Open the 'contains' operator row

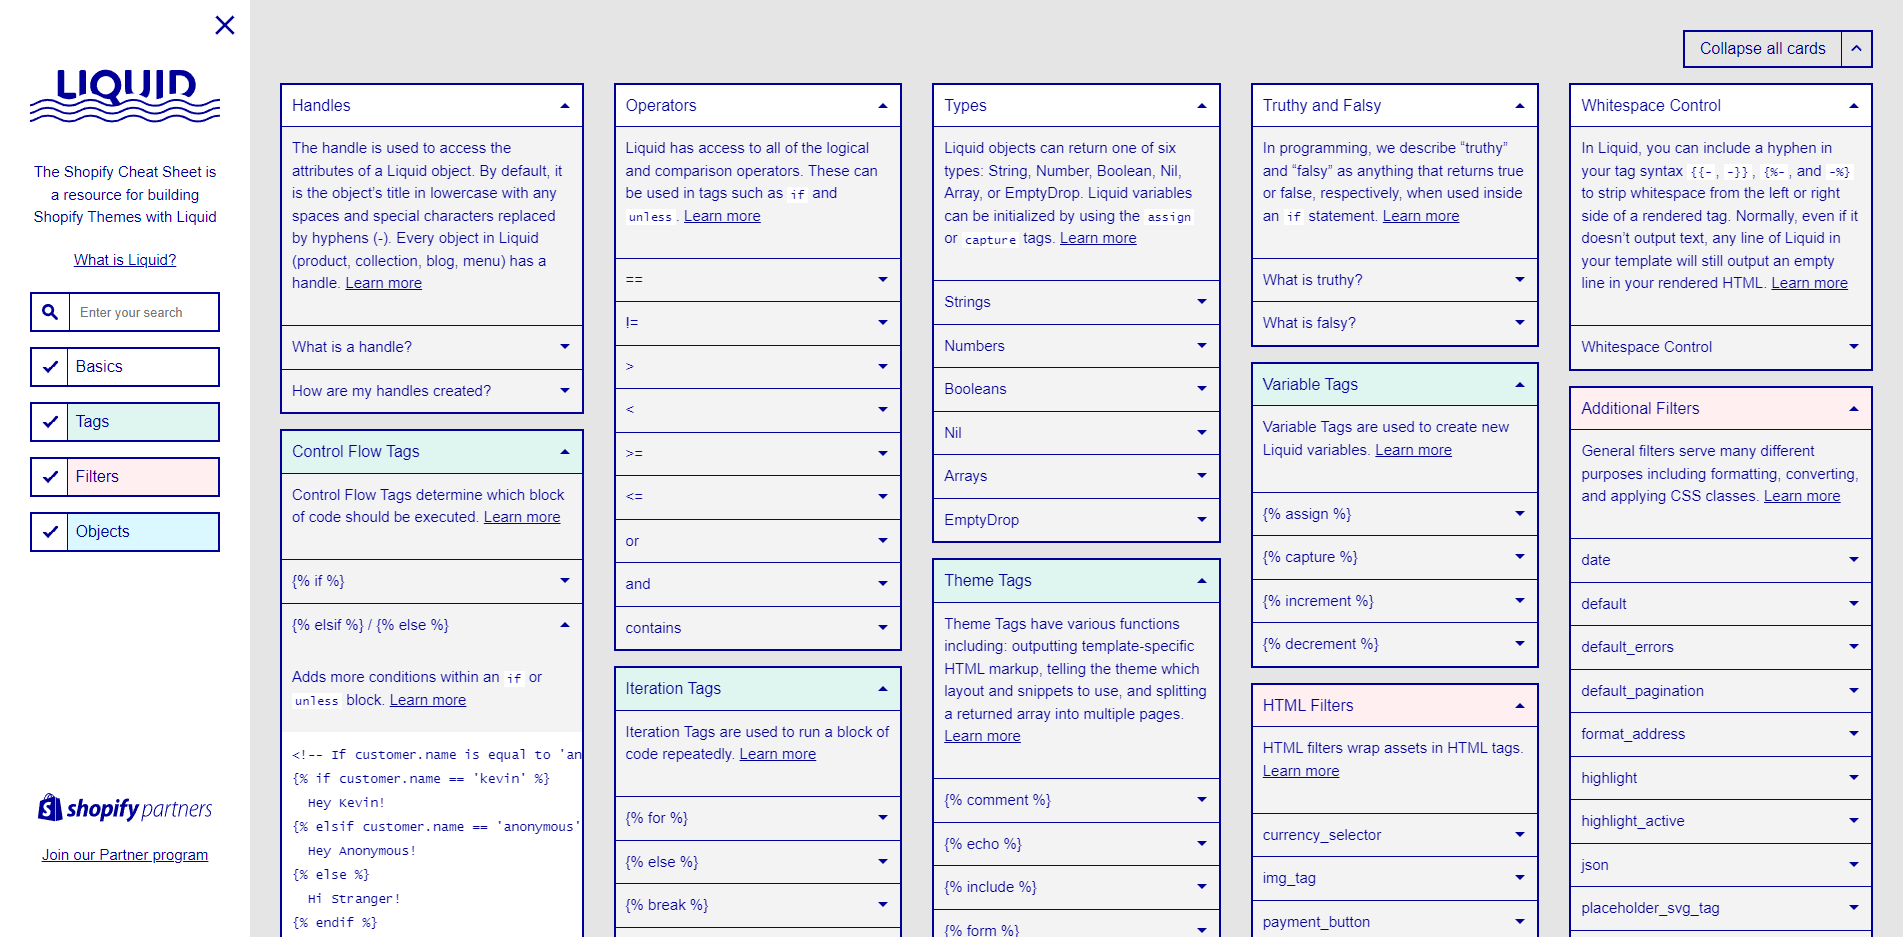[758, 628]
